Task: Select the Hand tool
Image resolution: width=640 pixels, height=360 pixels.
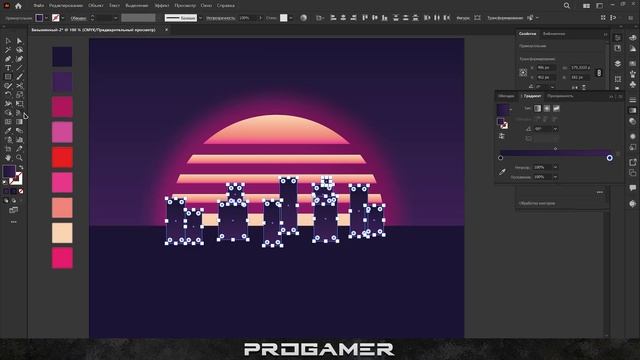Action: [8, 158]
